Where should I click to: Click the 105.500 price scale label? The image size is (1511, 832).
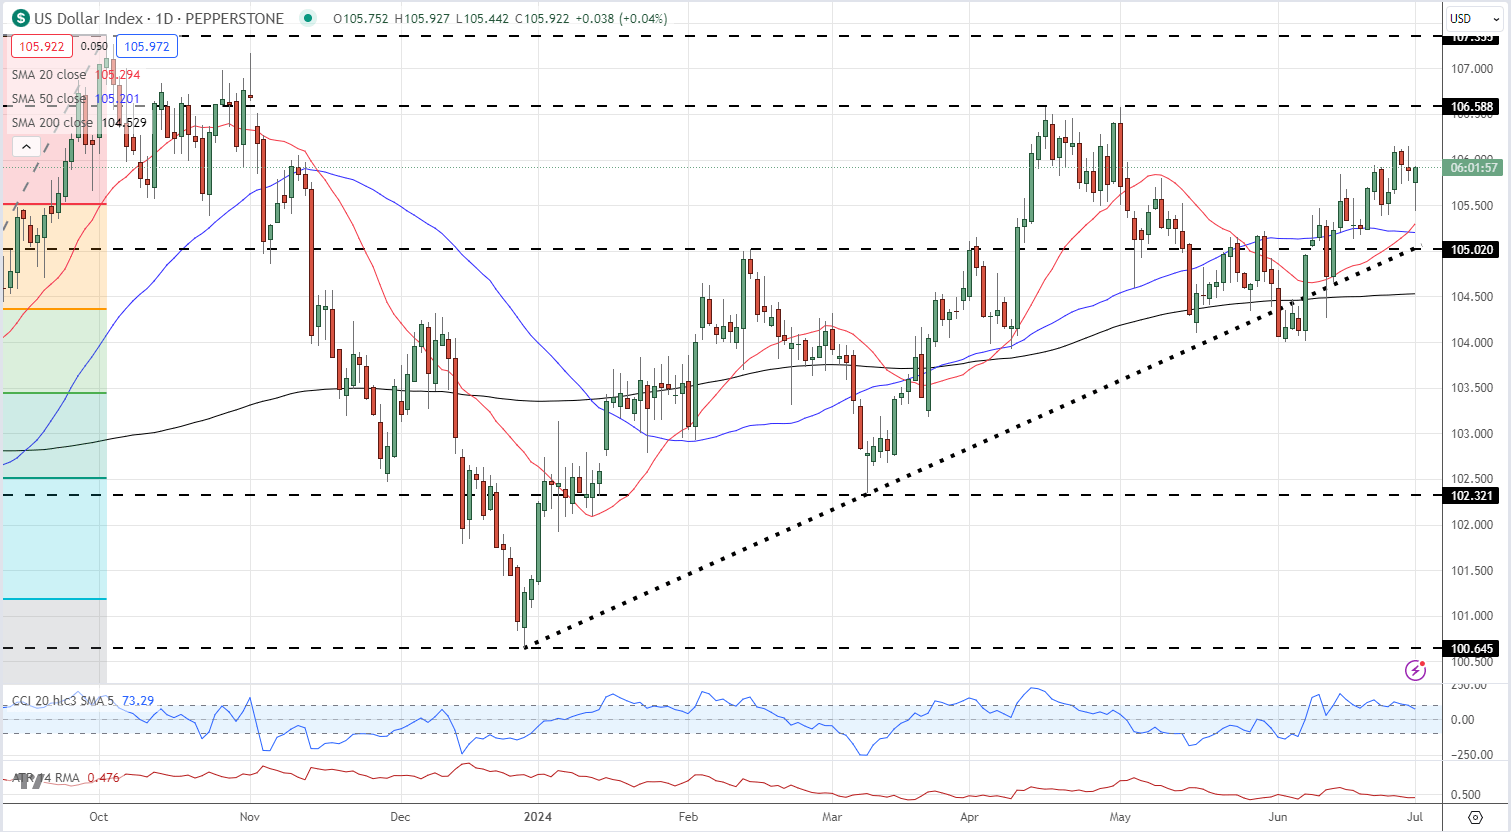[x=1472, y=205]
